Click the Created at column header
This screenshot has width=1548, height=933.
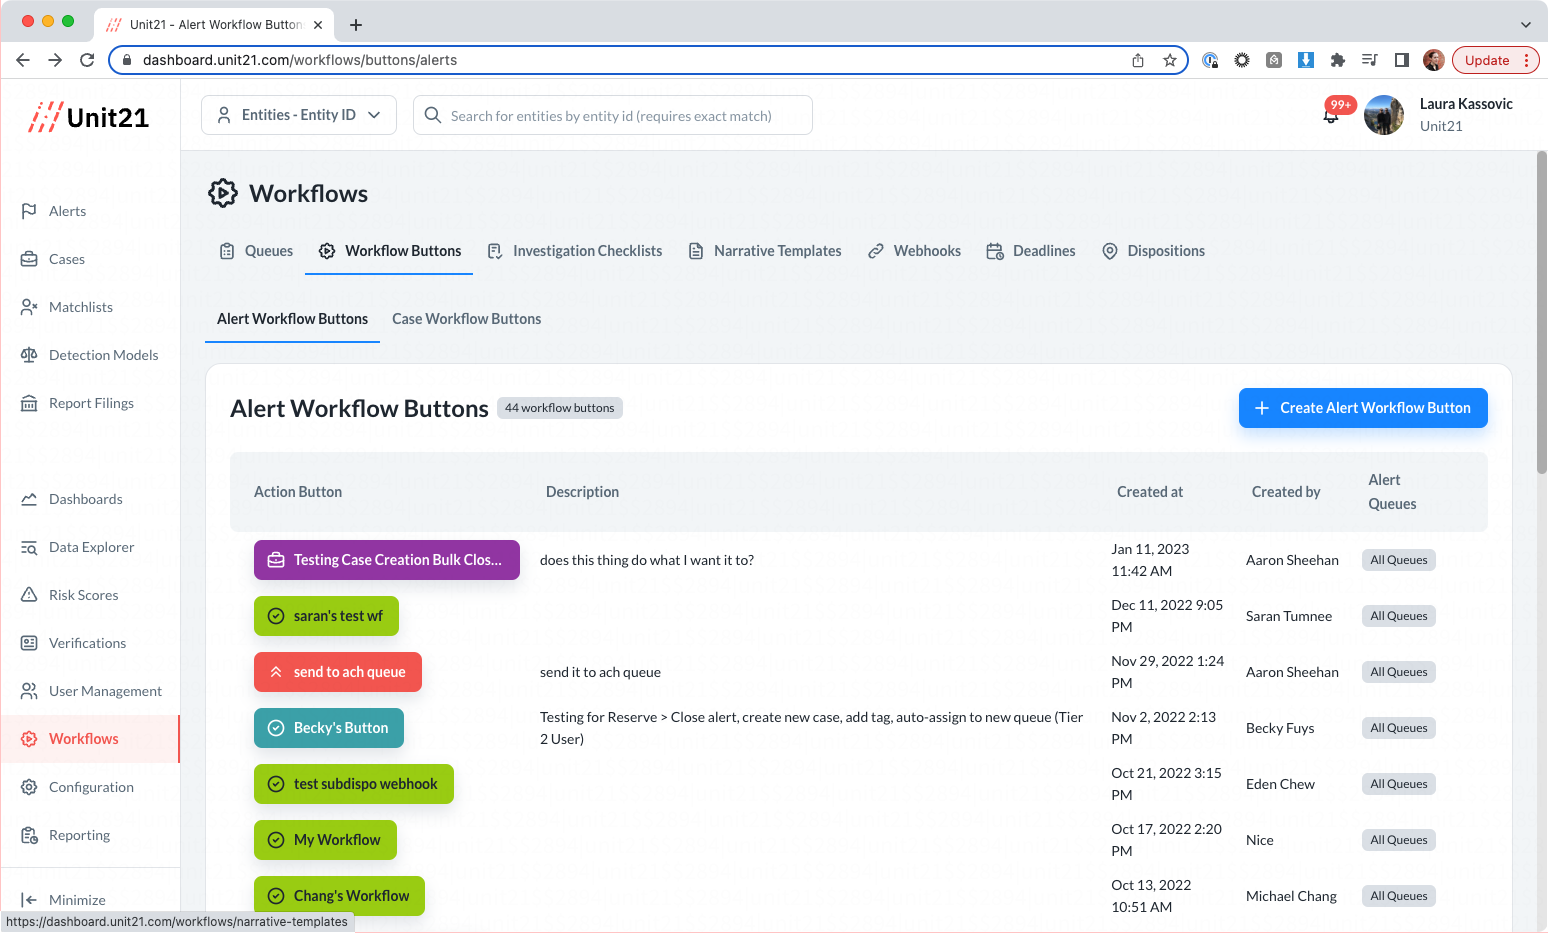pos(1150,492)
